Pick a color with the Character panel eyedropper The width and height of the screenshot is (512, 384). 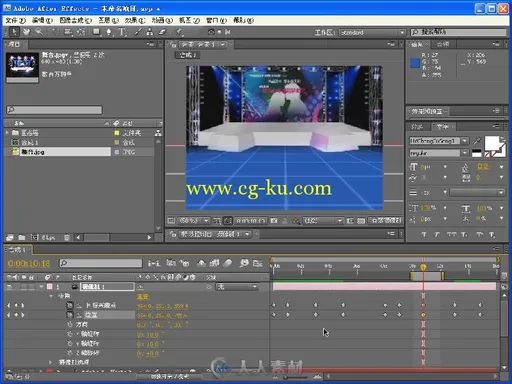point(477,141)
